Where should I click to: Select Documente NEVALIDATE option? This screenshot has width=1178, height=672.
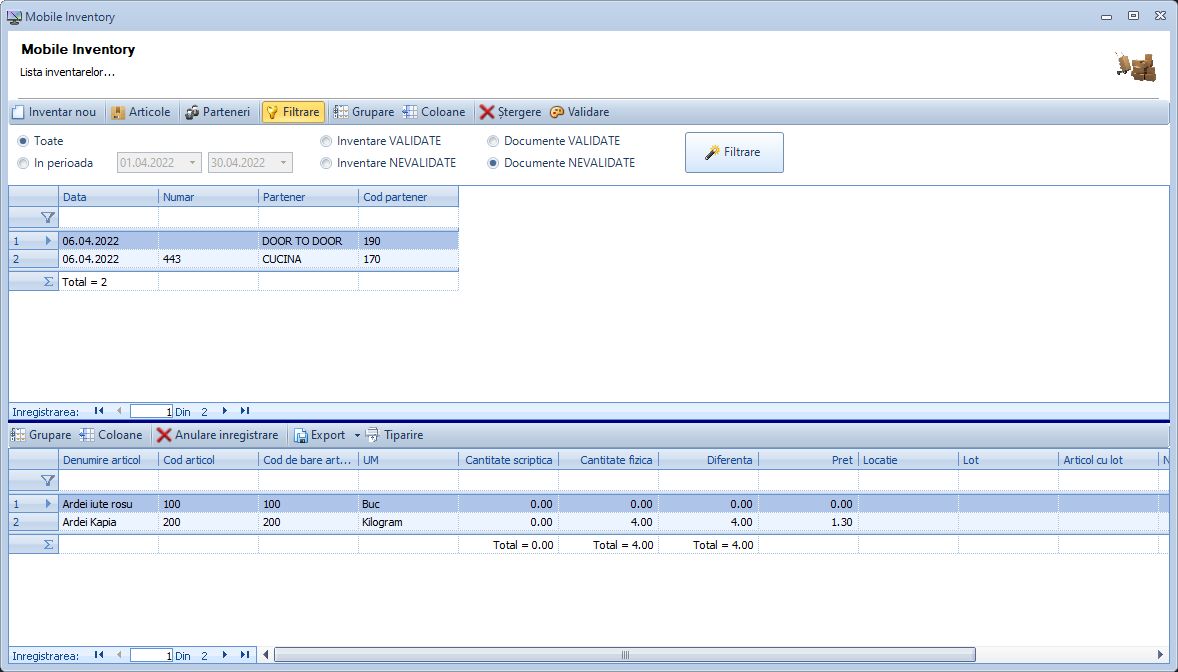(491, 162)
